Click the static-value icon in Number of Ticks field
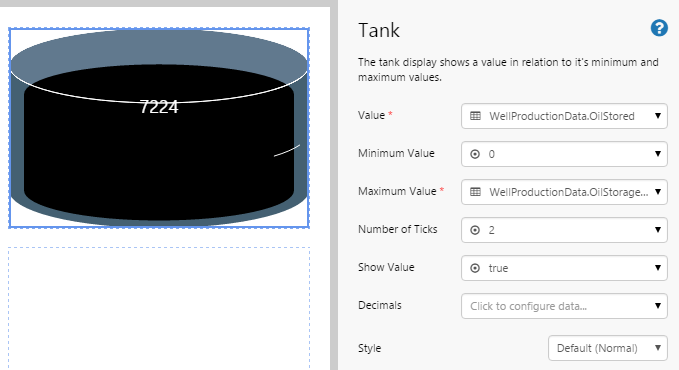The image size is (679, 370). point(475,230)
